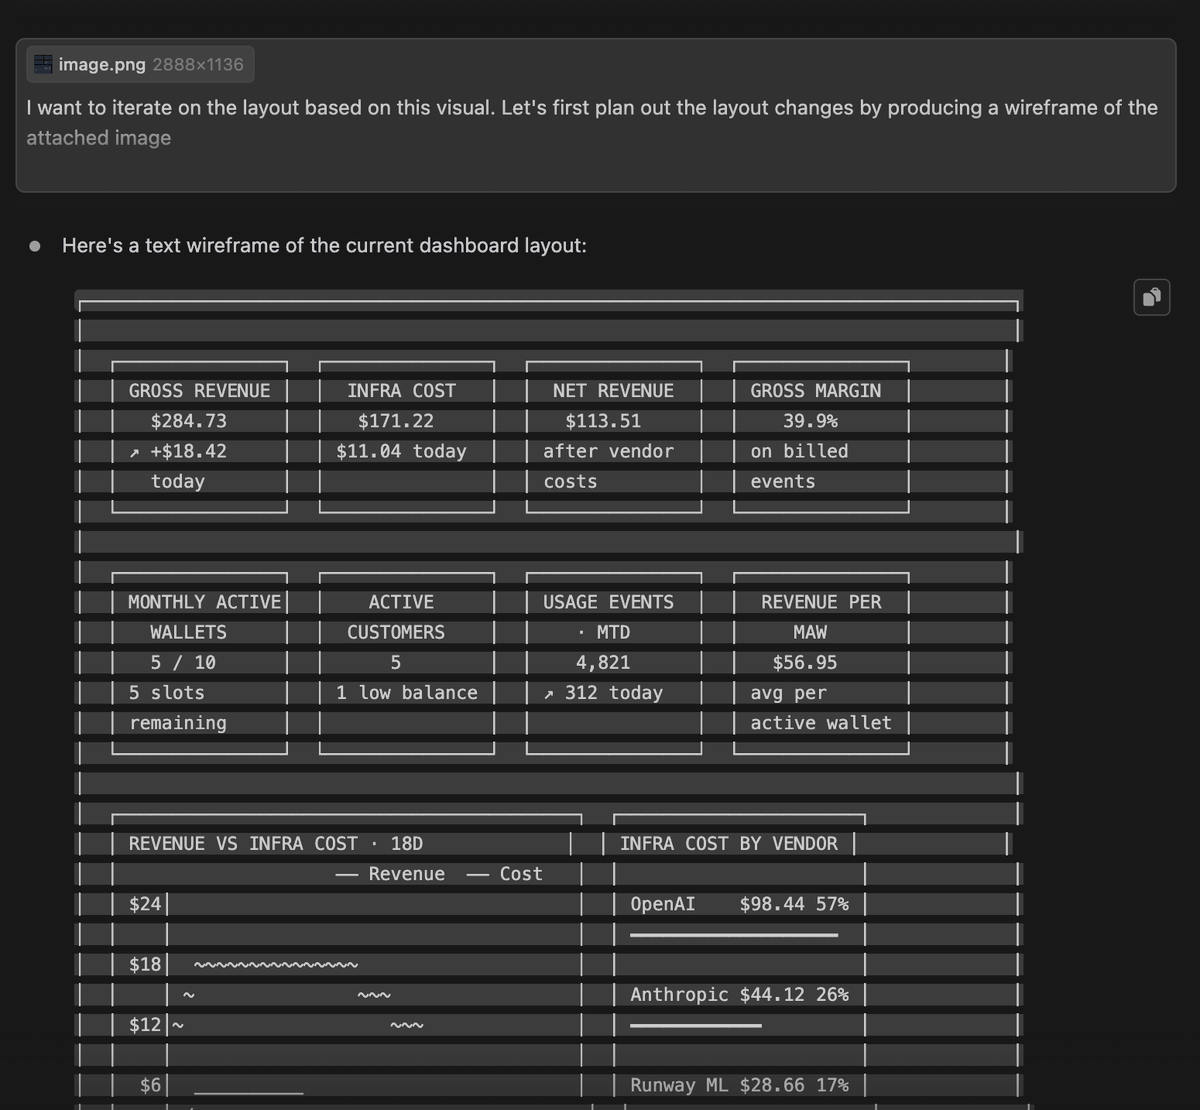Click the Anthropic progress bar line
This screenshot has height=1110, width=1200.
[x=696, y=1025]
